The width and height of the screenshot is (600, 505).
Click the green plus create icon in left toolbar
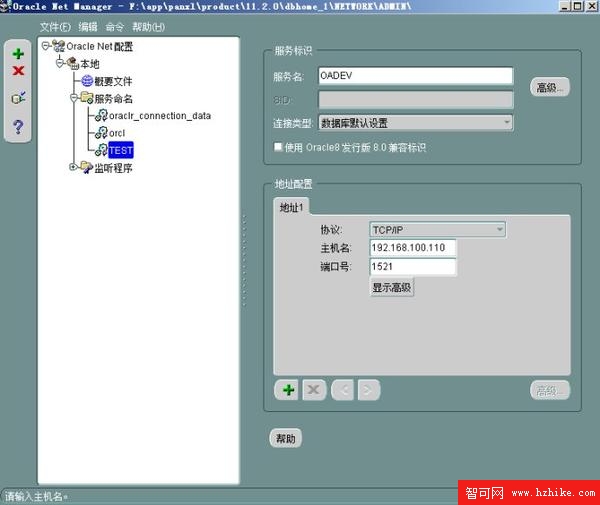18,54
